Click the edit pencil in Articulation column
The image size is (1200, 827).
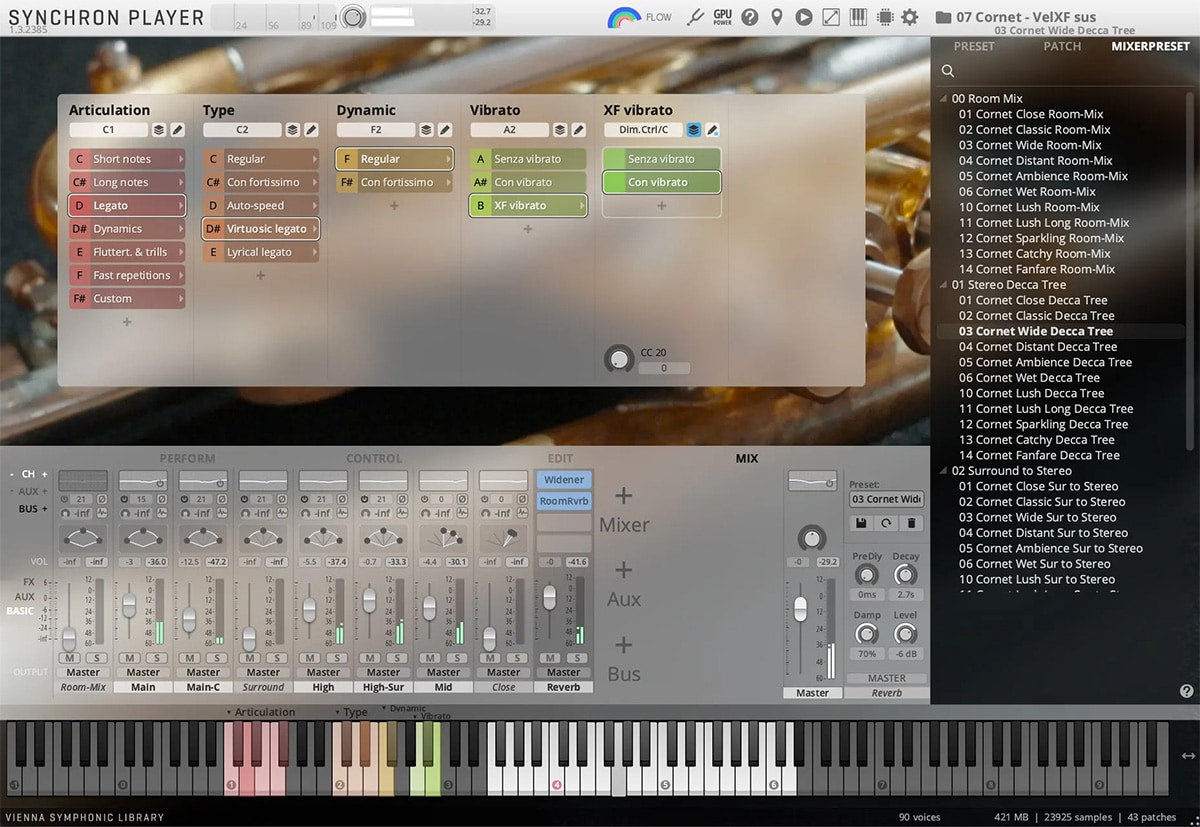pos(177,130)
